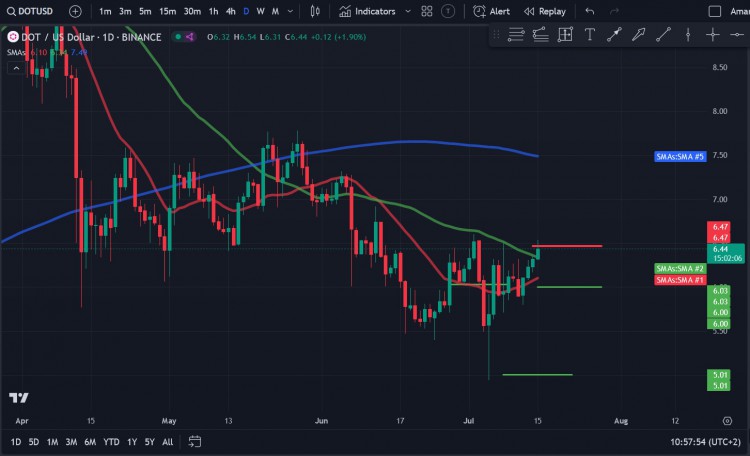The width and height of the screenshot is (750, 456).
Task: Set date range to 6M
Action: pos(90,442)
